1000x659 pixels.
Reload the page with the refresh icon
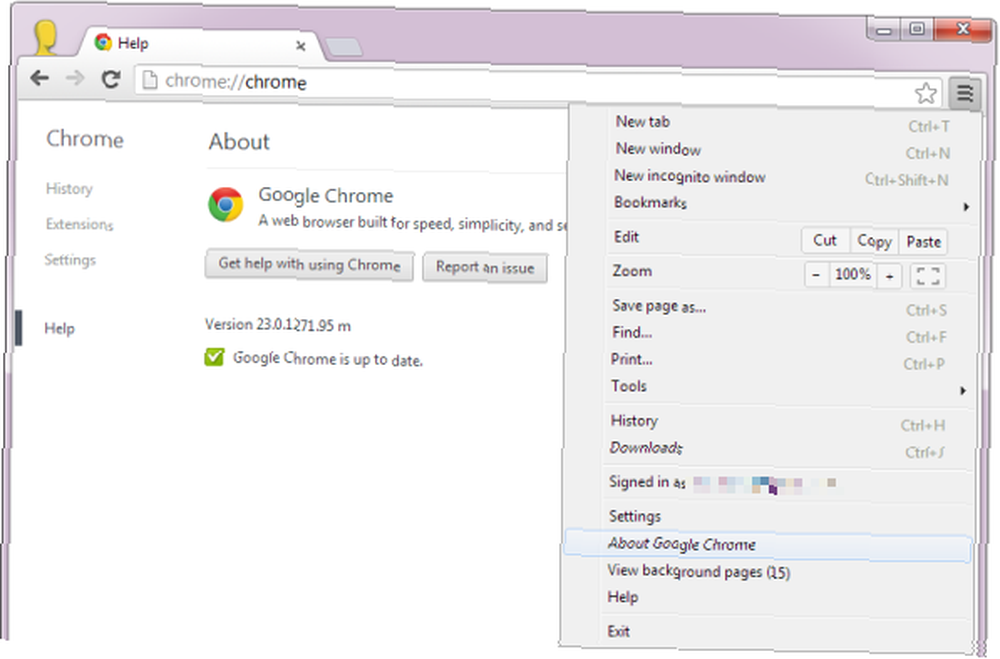coord(111,79)
